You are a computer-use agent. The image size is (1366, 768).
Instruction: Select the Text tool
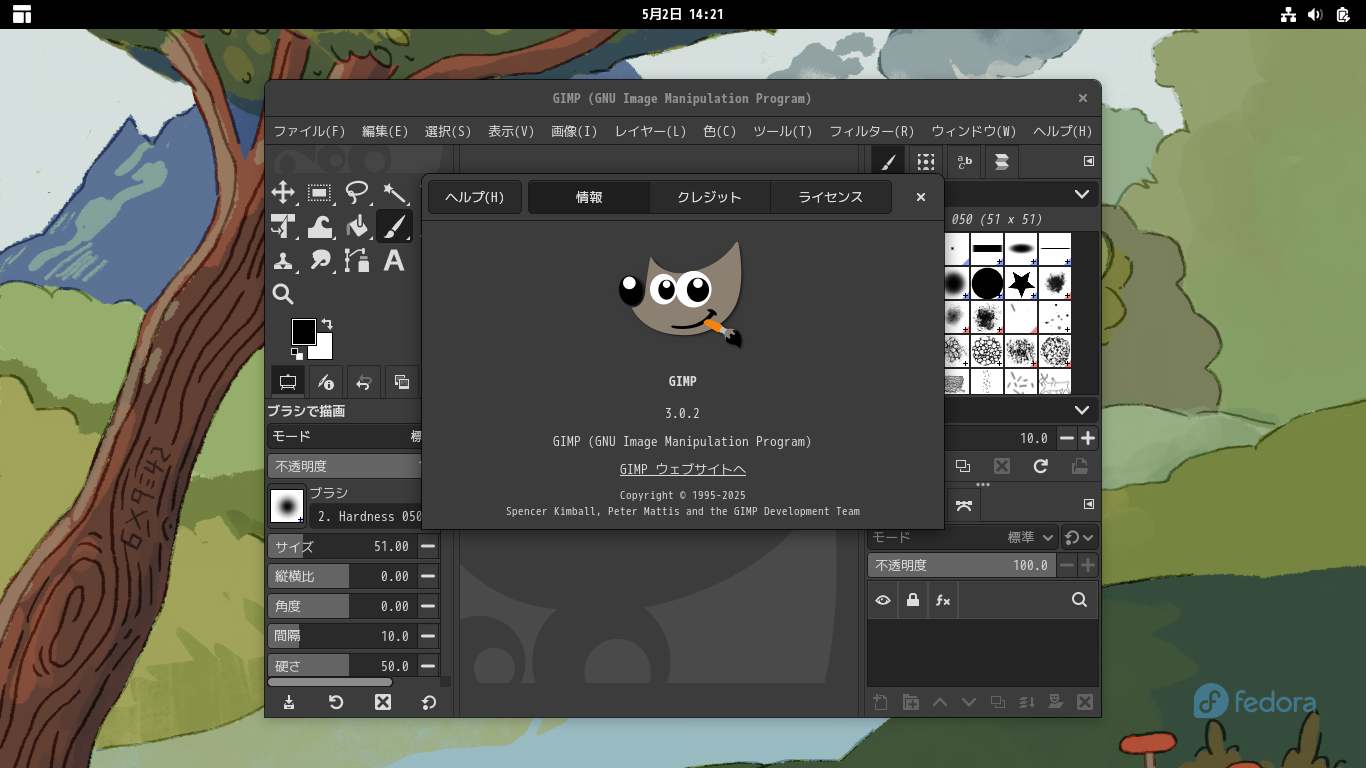[394, 261]
